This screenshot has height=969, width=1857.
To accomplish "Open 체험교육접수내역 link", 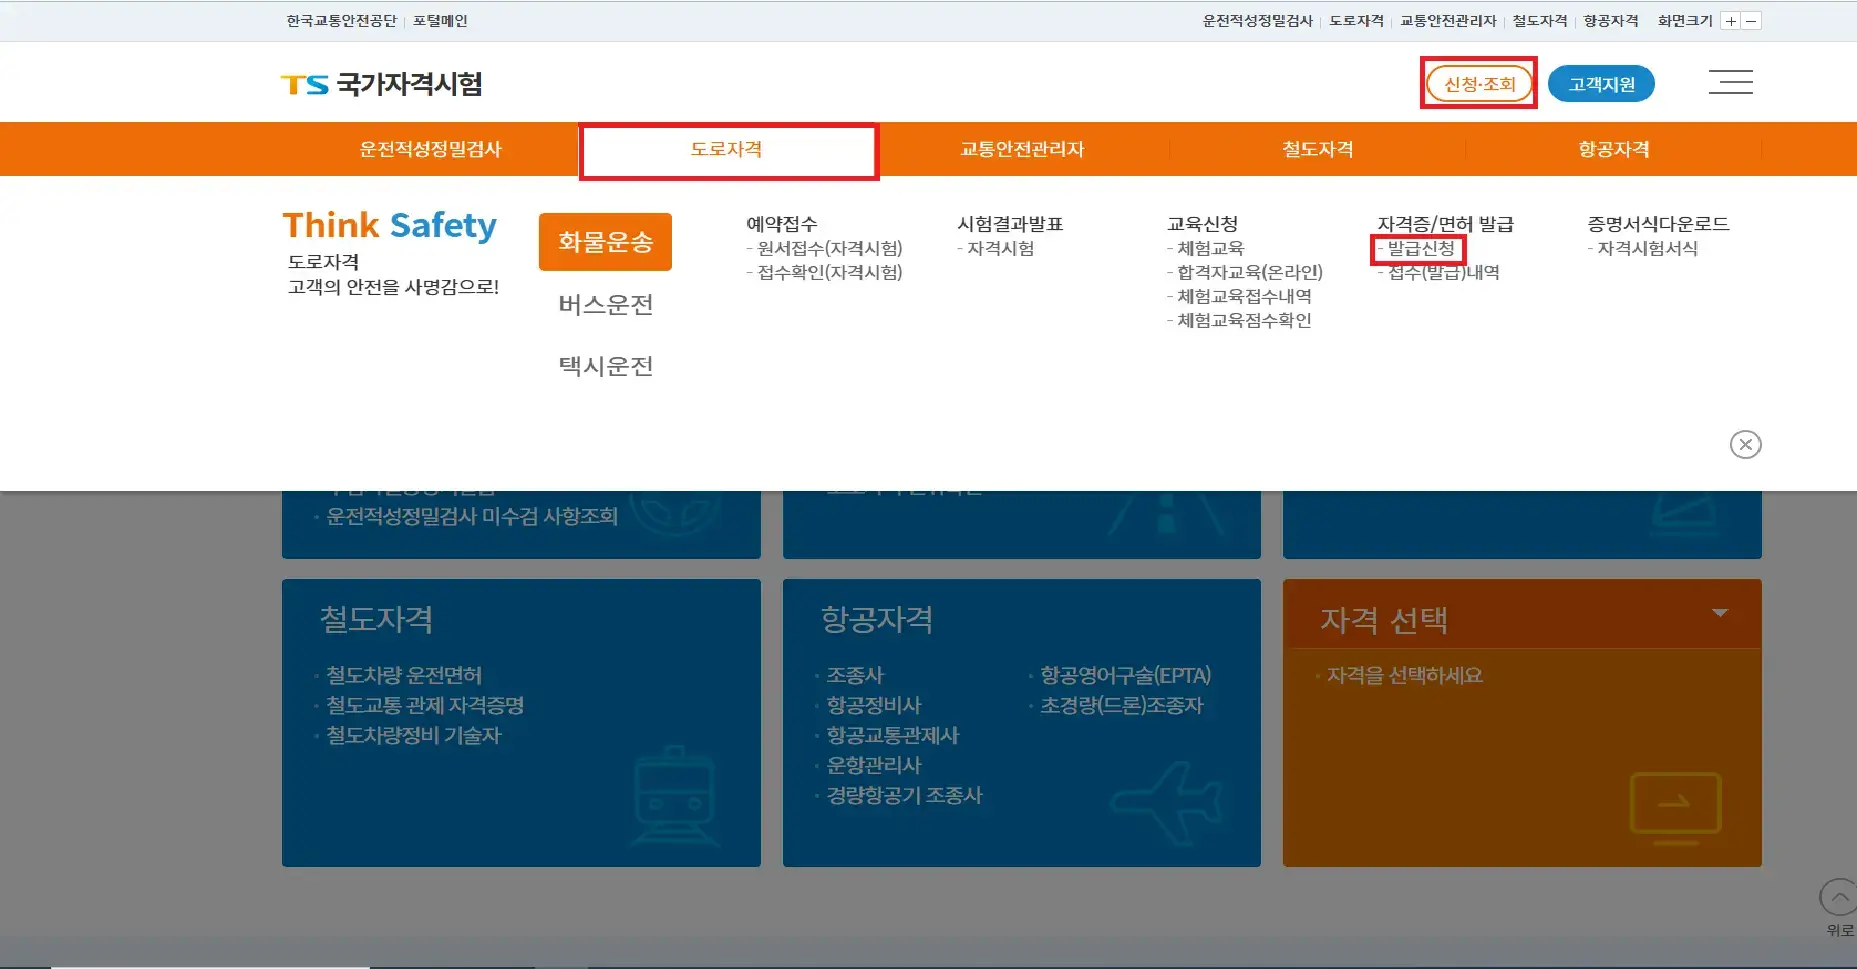I will [1244, 296].
